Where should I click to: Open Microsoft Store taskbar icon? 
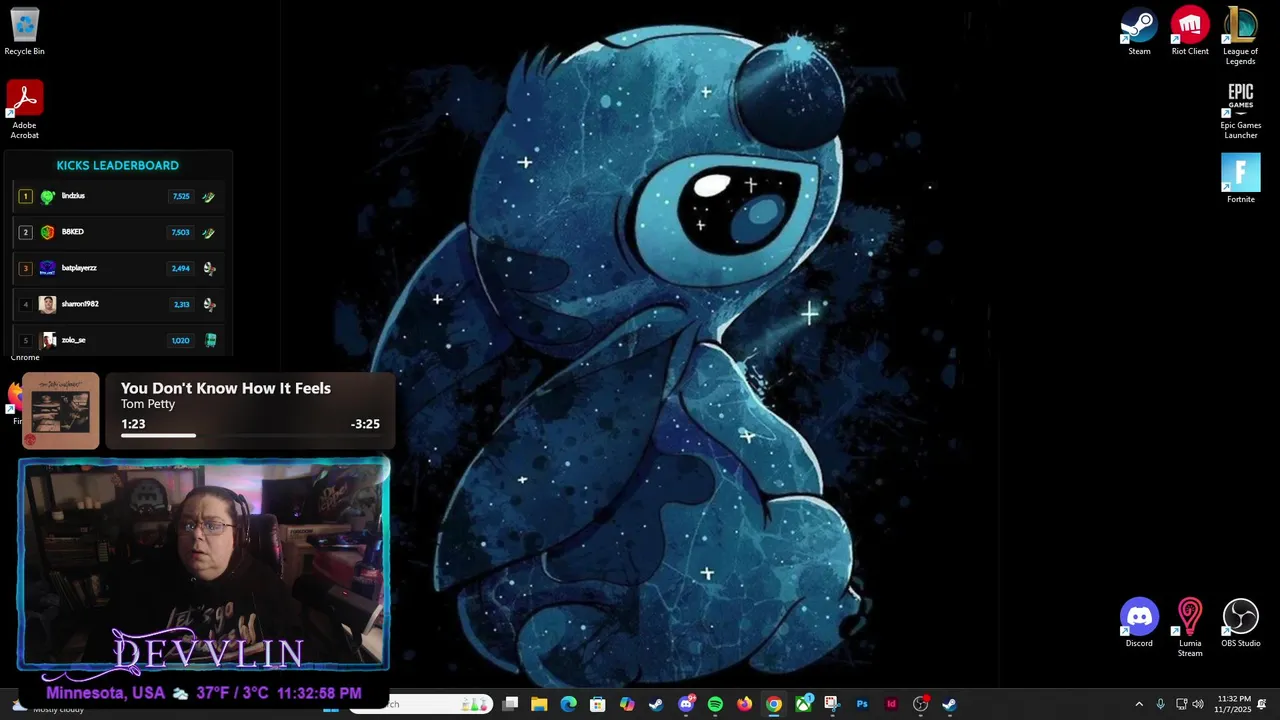tap(597, 704)
